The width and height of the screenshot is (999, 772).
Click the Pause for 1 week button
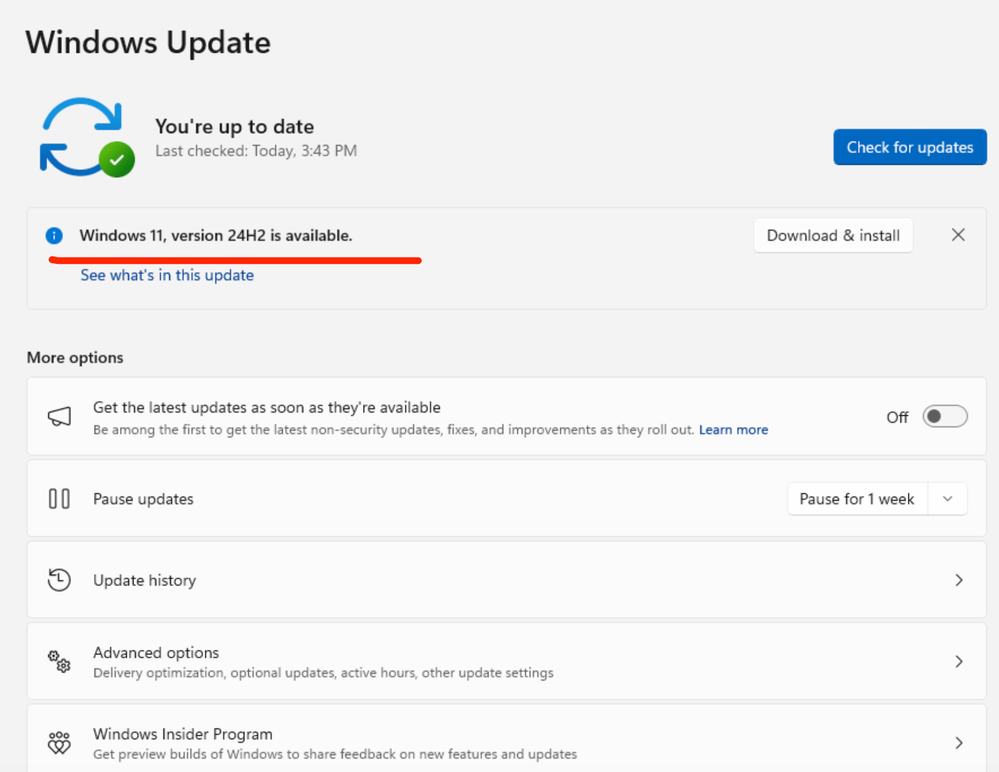click(x=857, y=499)
